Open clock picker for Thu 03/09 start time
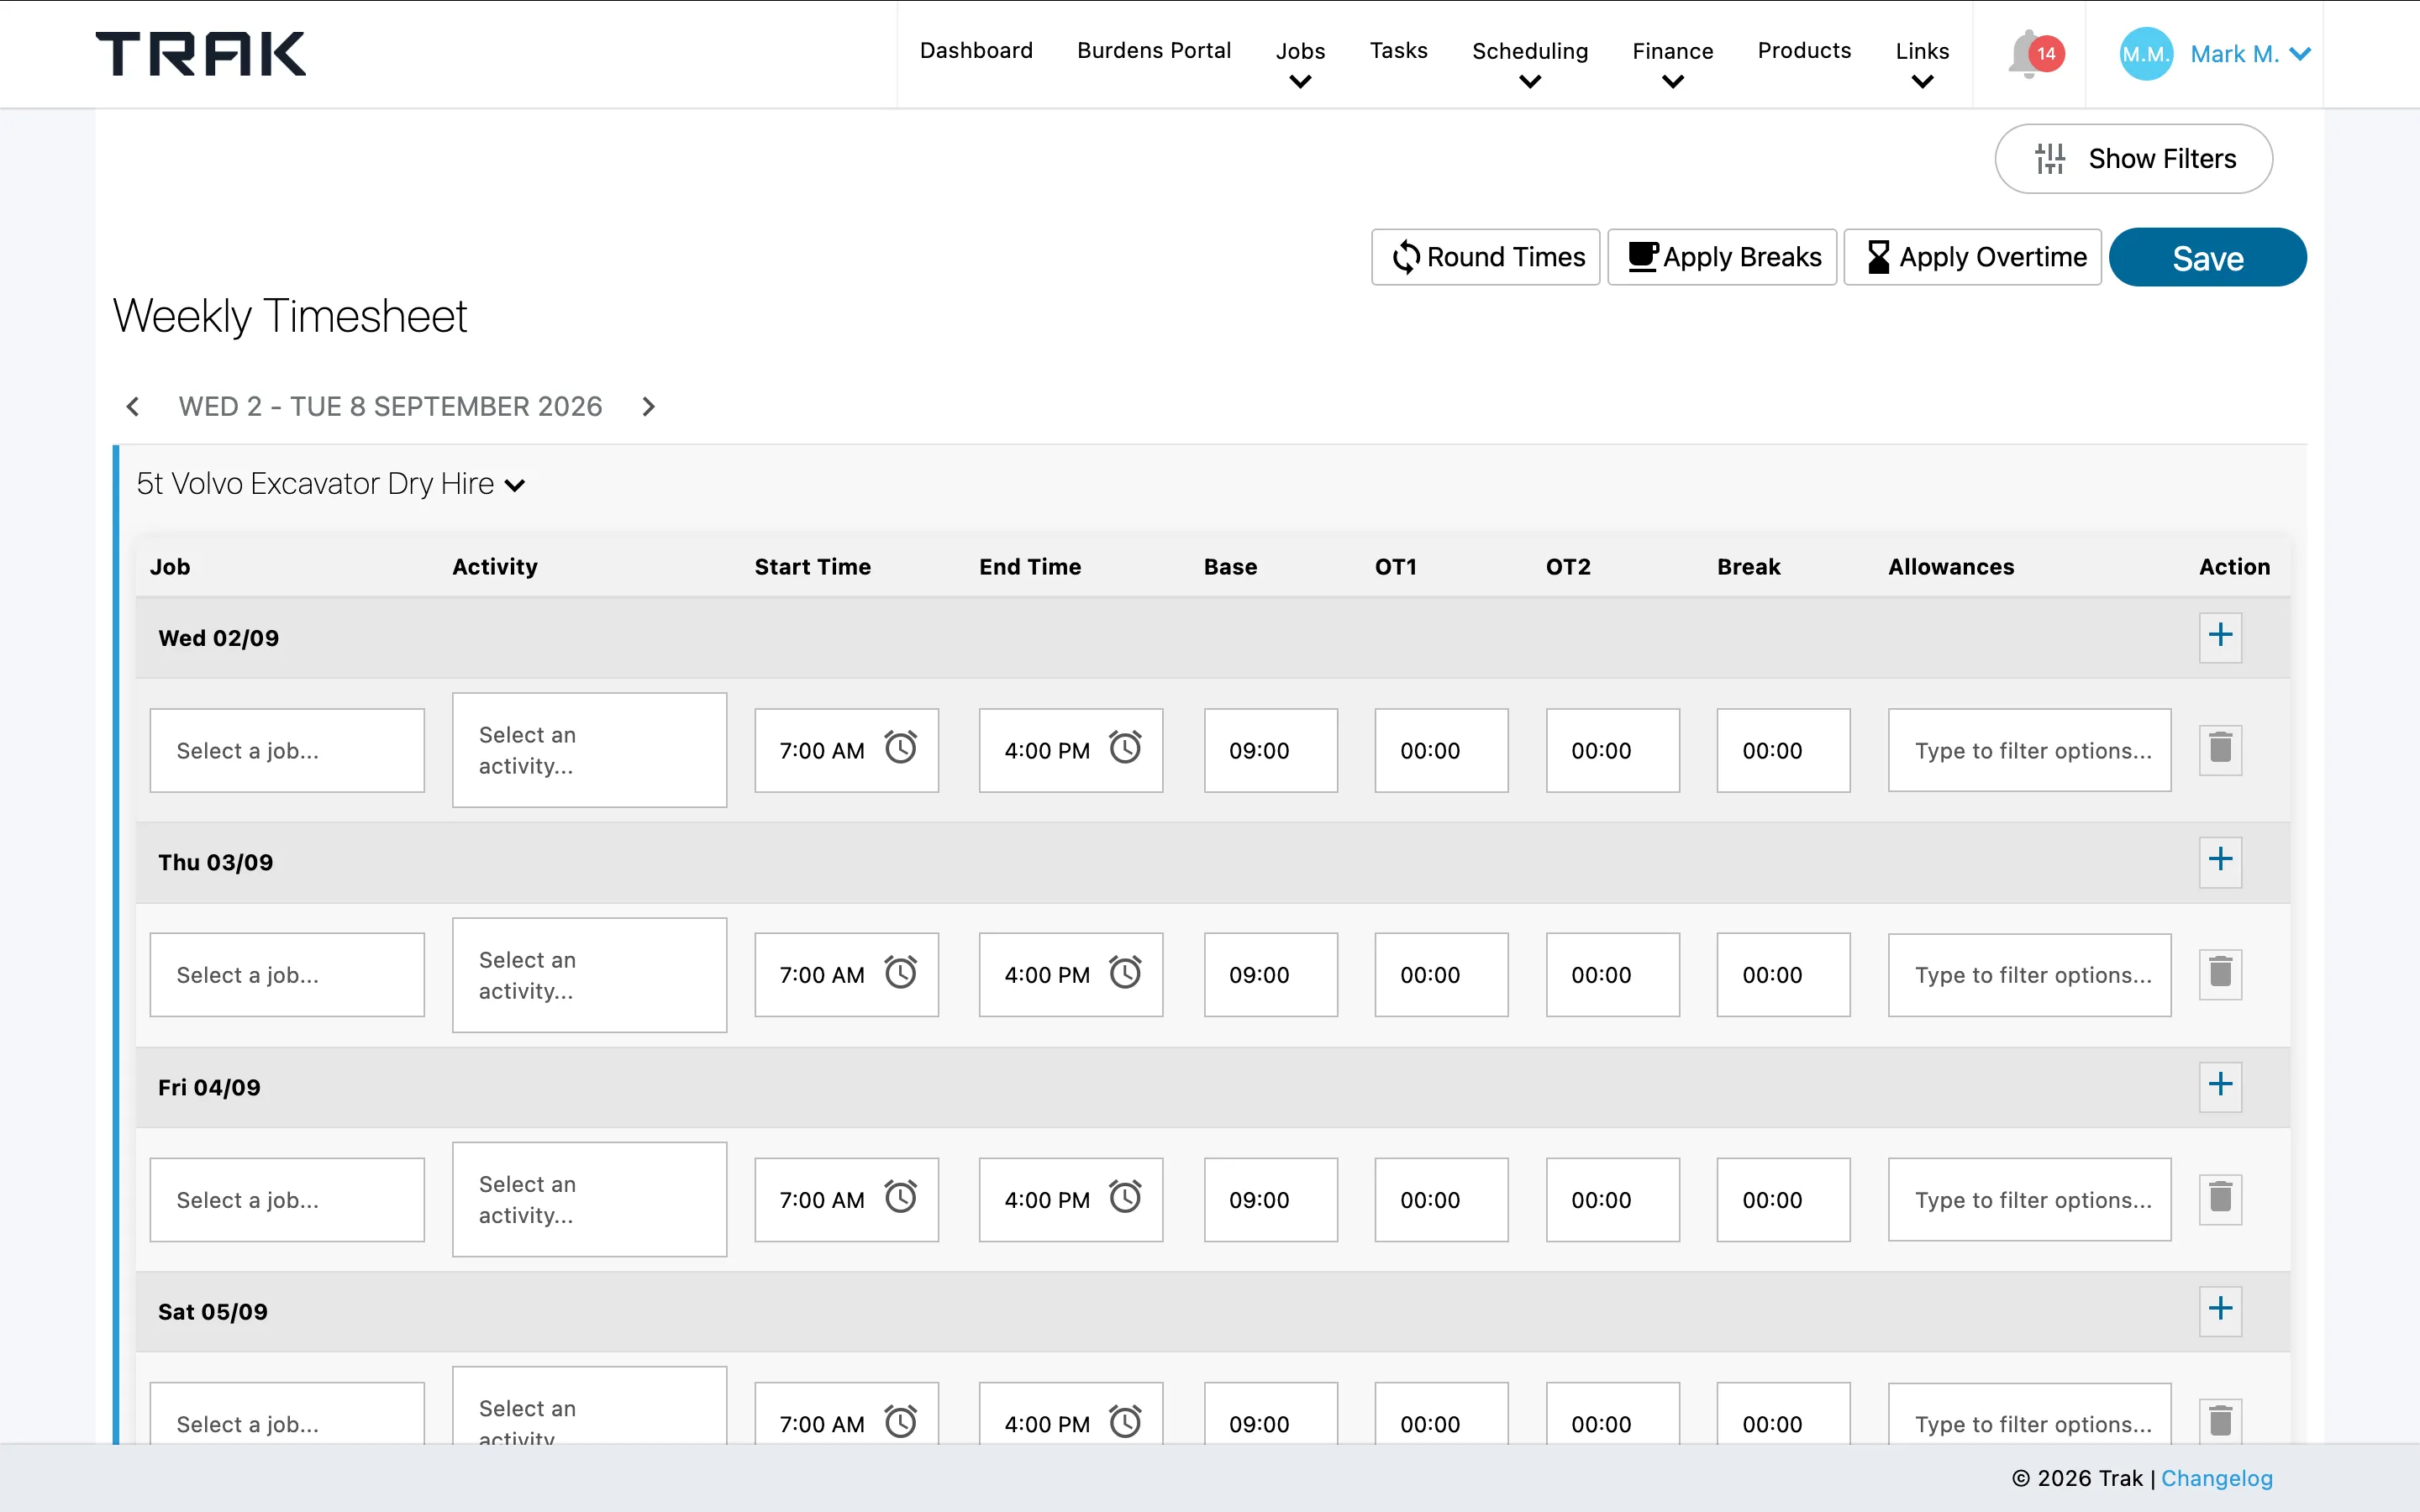 (x=901, y=973)
